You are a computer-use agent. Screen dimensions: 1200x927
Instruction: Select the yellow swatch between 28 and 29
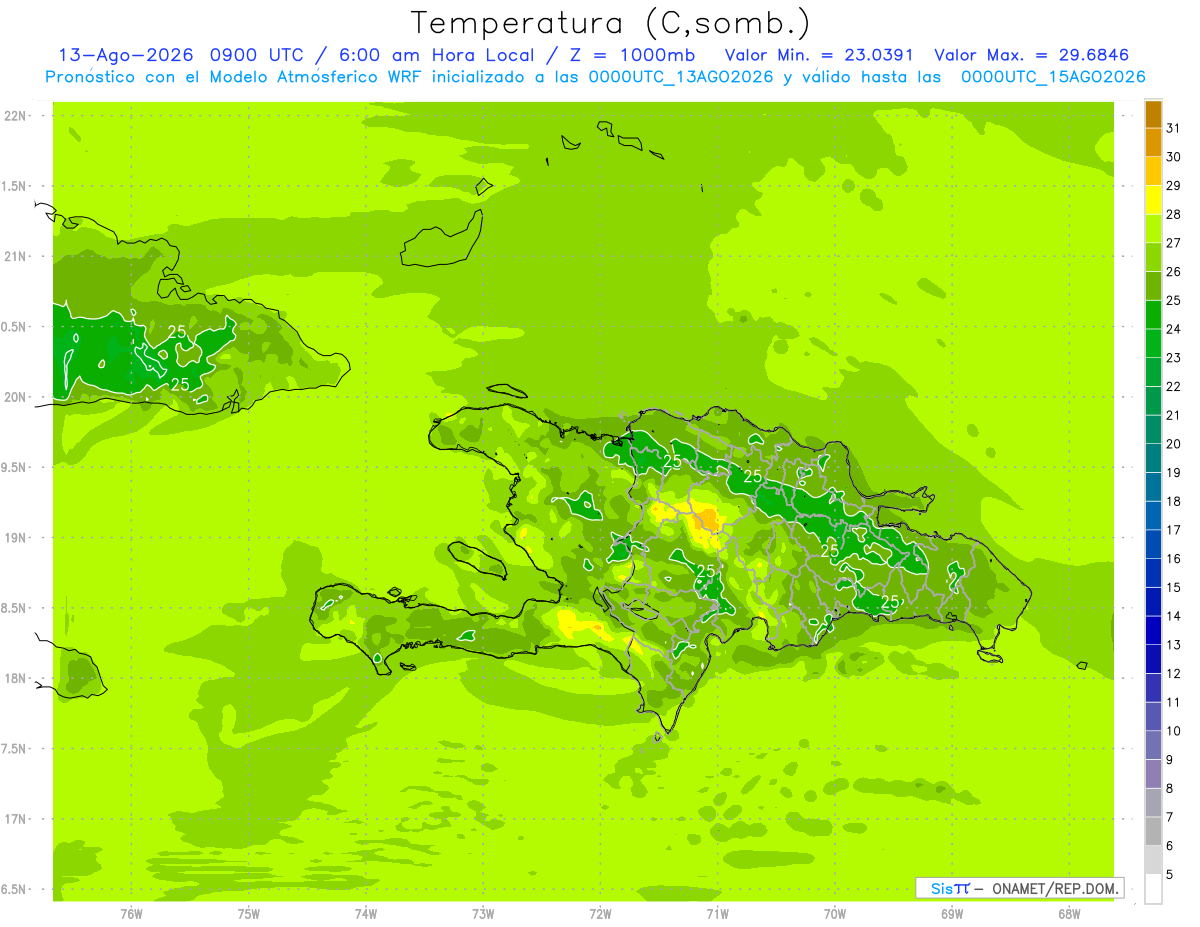[x=1153, y=200]
